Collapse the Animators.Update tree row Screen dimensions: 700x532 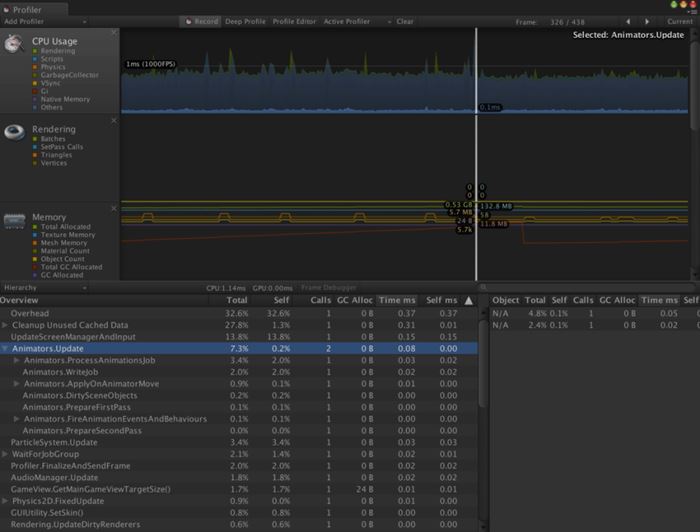pyautogui.click(x=5, y=348)
